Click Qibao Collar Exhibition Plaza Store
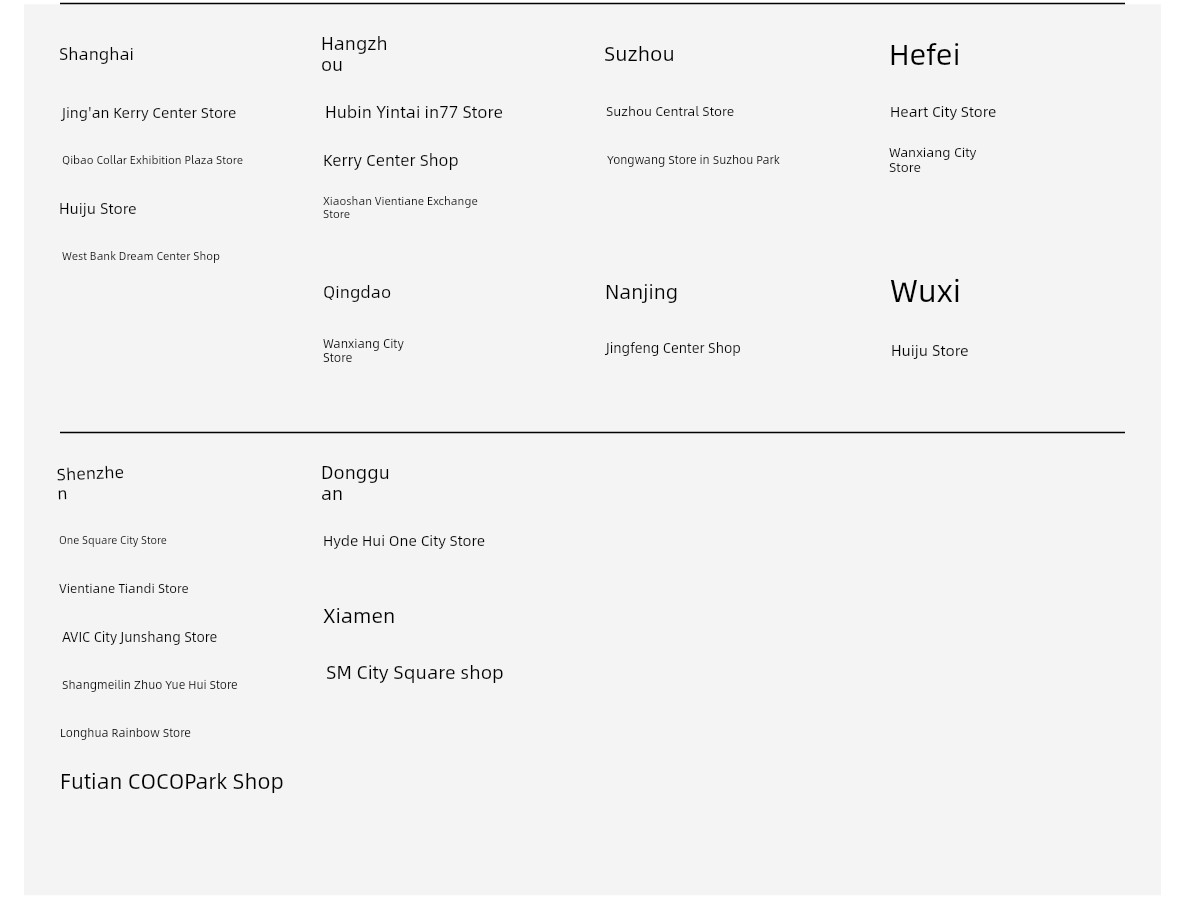The image size is (1185, 918). [152, 160]
